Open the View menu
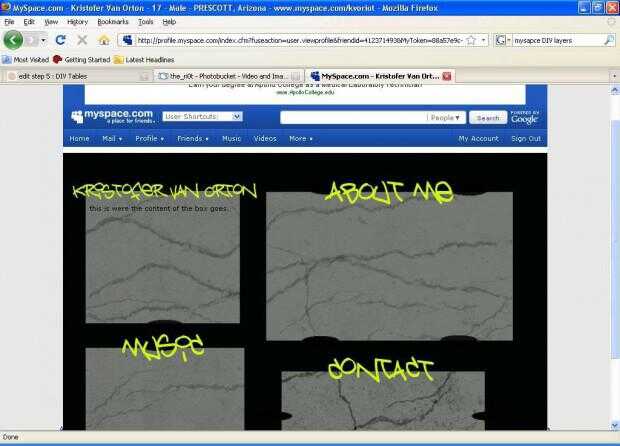The image size is (620, 446). (51, 22)
